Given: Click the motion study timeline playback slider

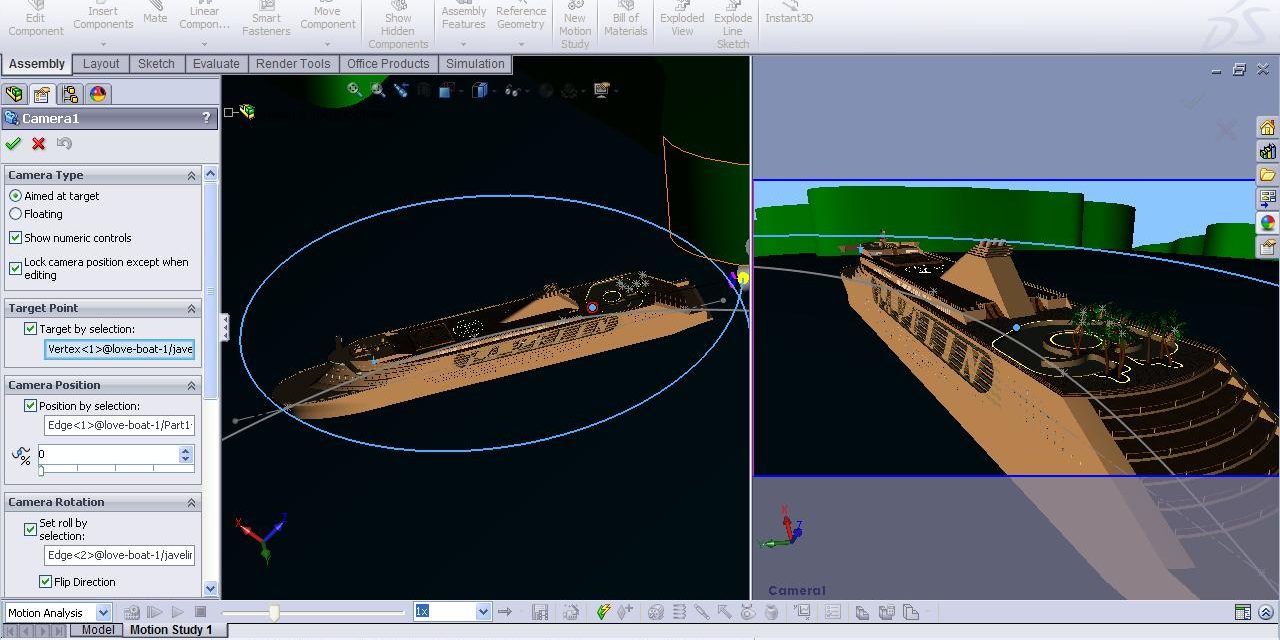Looking at the screenshot, I should click(274, 612).
